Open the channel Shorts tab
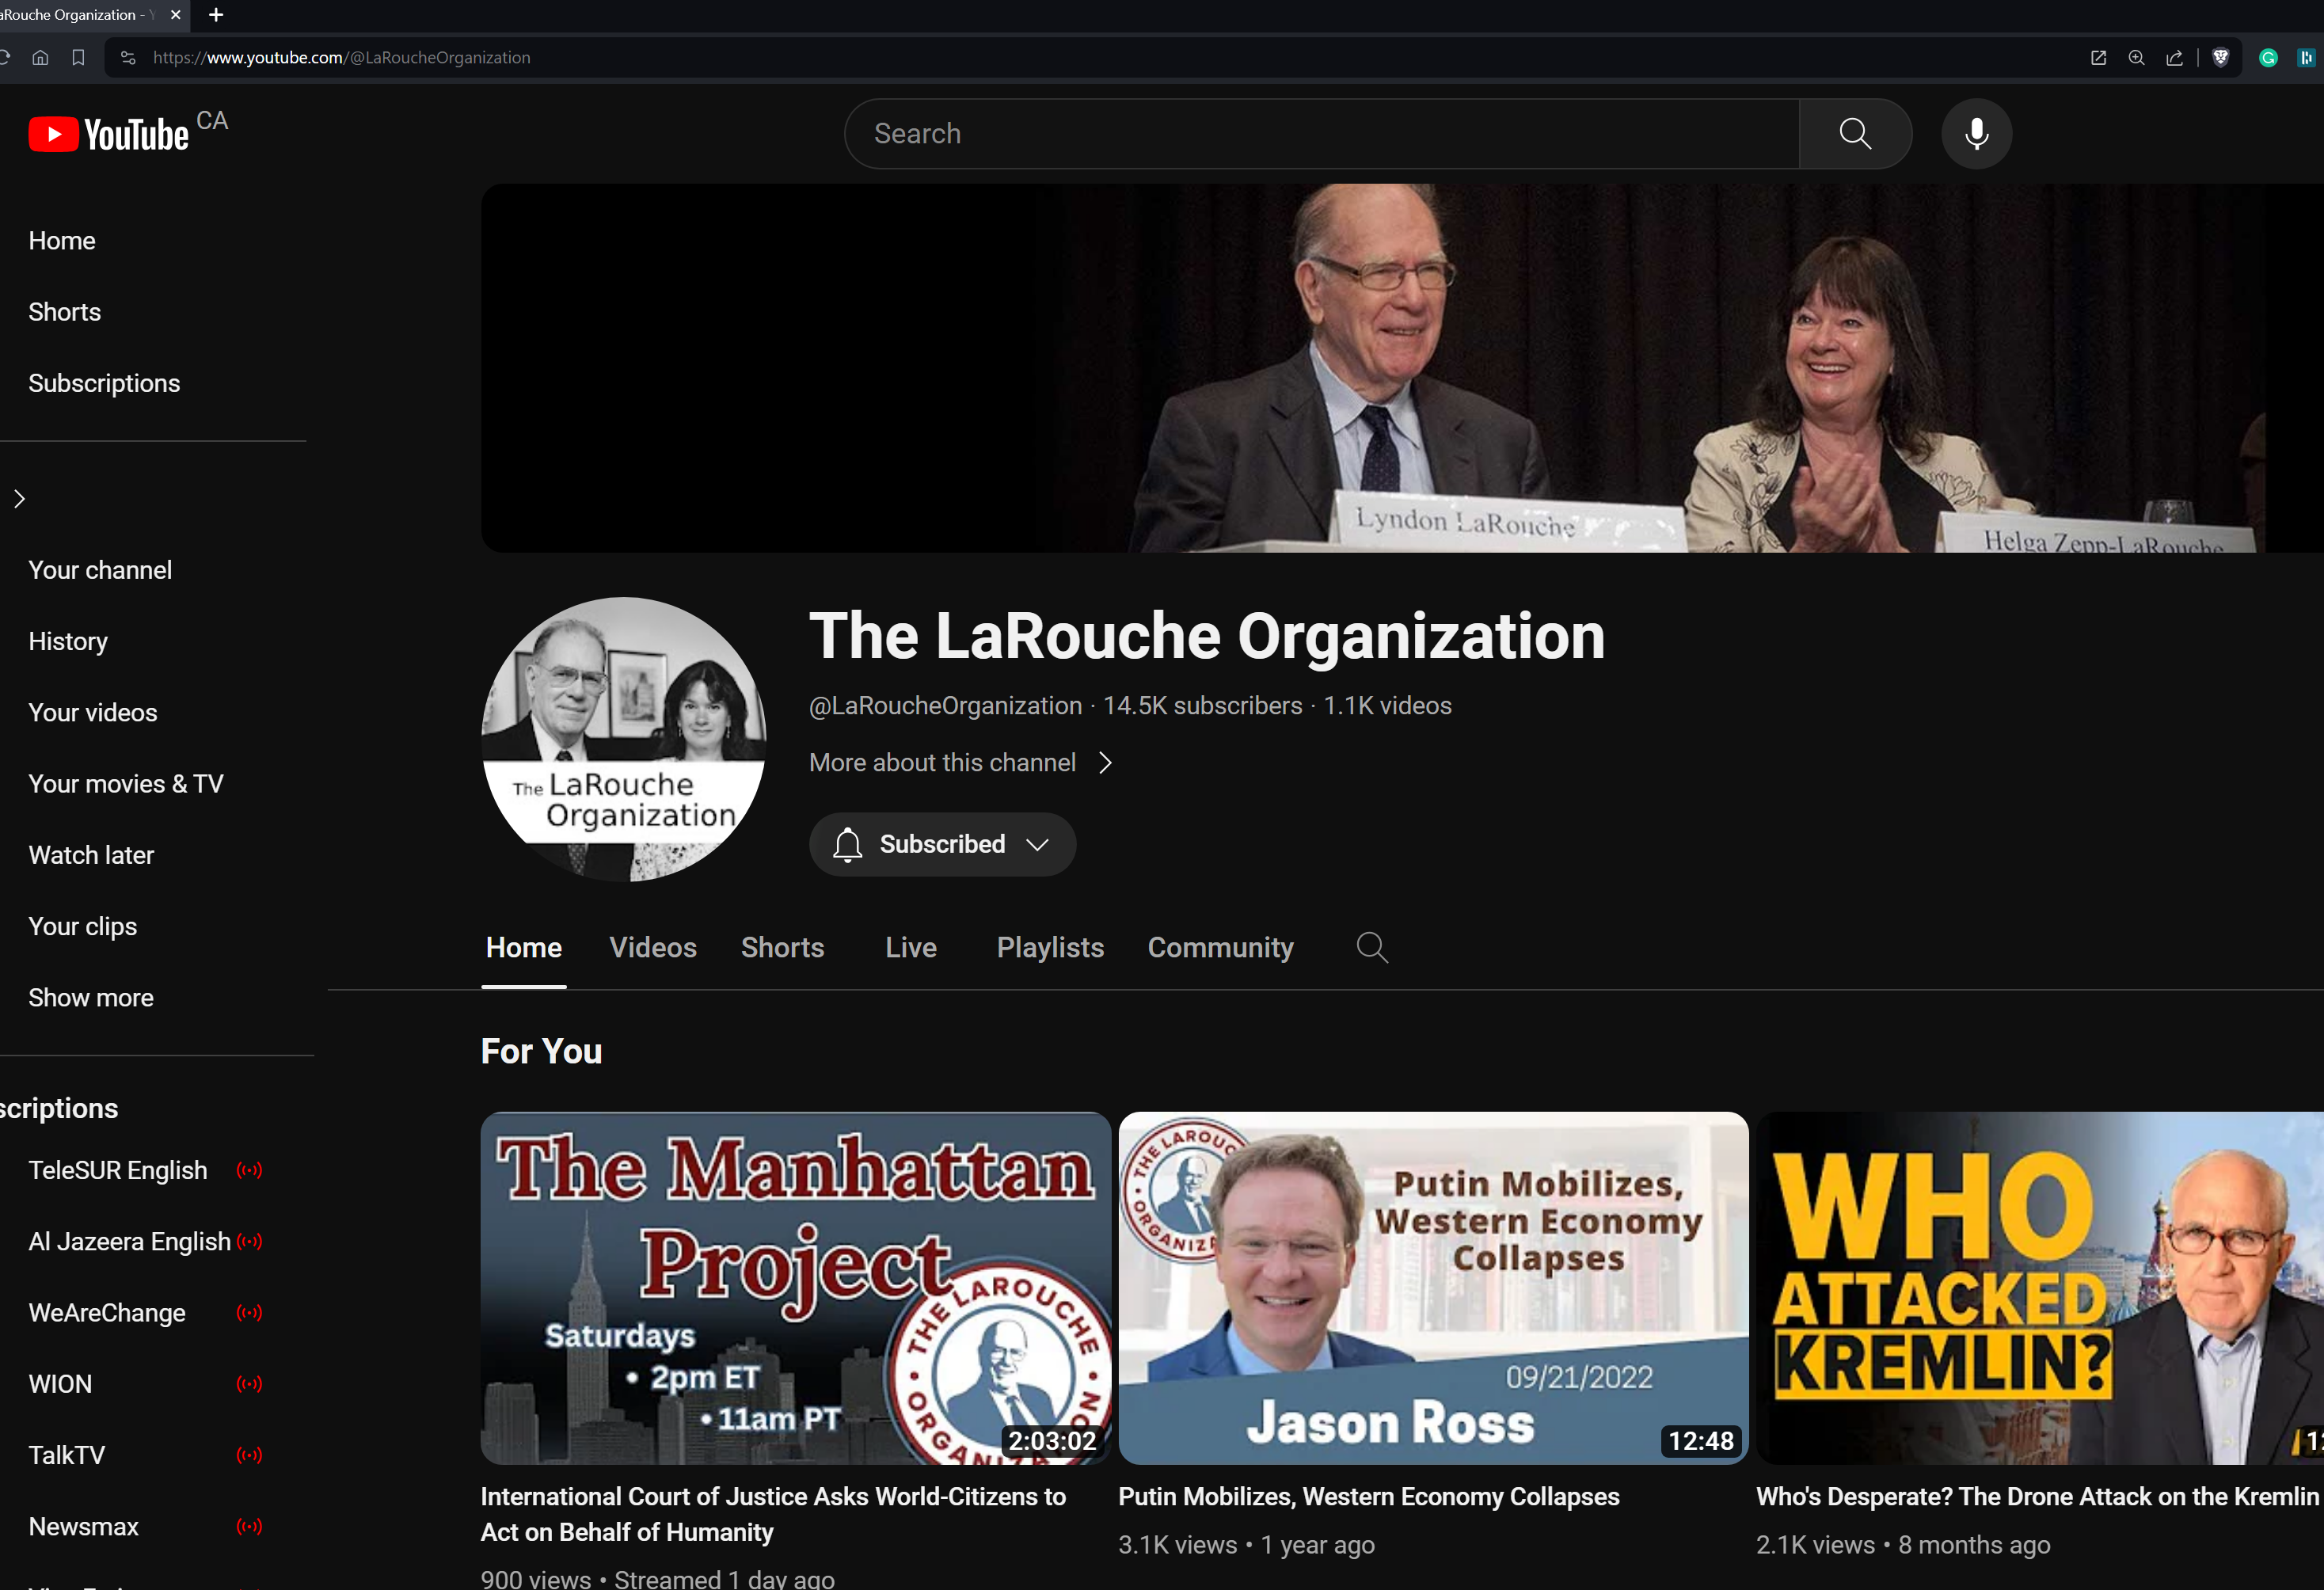 (782, 947)
